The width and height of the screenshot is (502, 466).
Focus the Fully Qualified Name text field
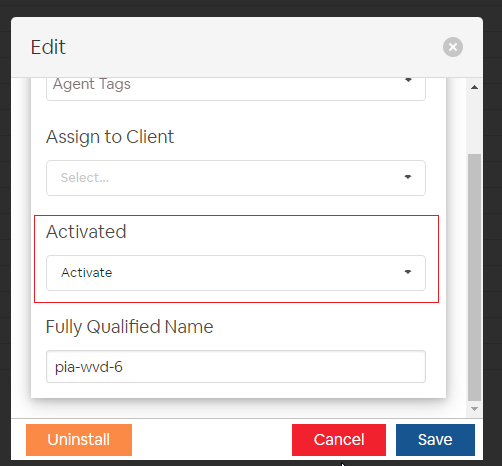[x=236, y=366]
